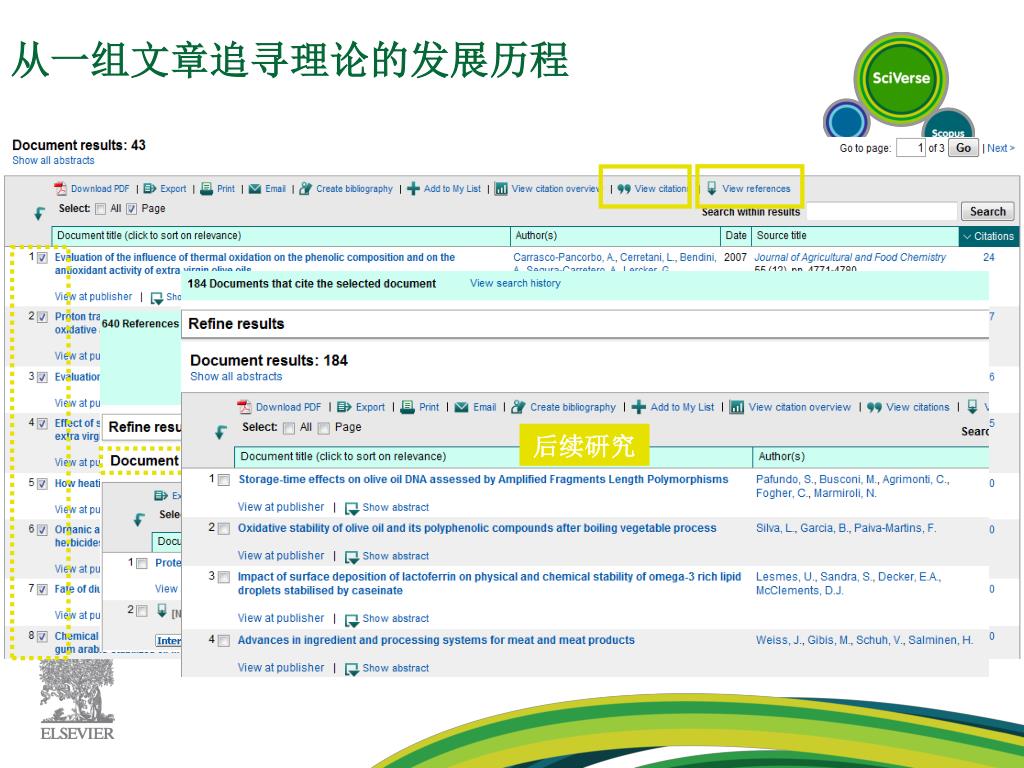Click Email envelope icon in 43-results toolbar
This screenshot has width=1024, height=768.
[255, 189]
